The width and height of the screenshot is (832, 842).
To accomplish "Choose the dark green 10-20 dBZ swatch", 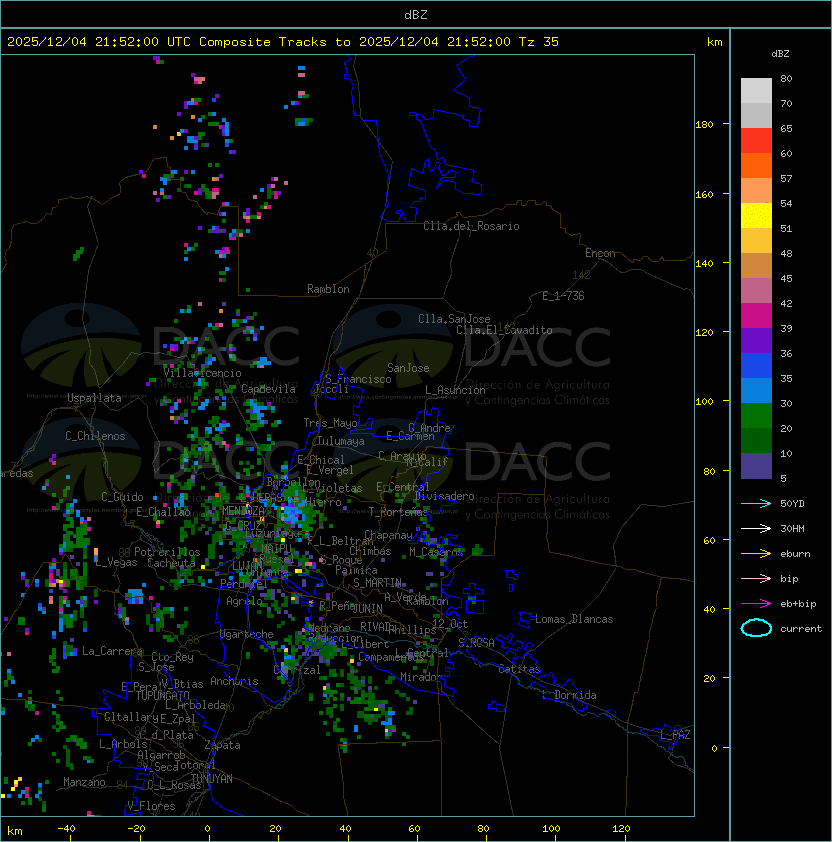I will [756, 440].
